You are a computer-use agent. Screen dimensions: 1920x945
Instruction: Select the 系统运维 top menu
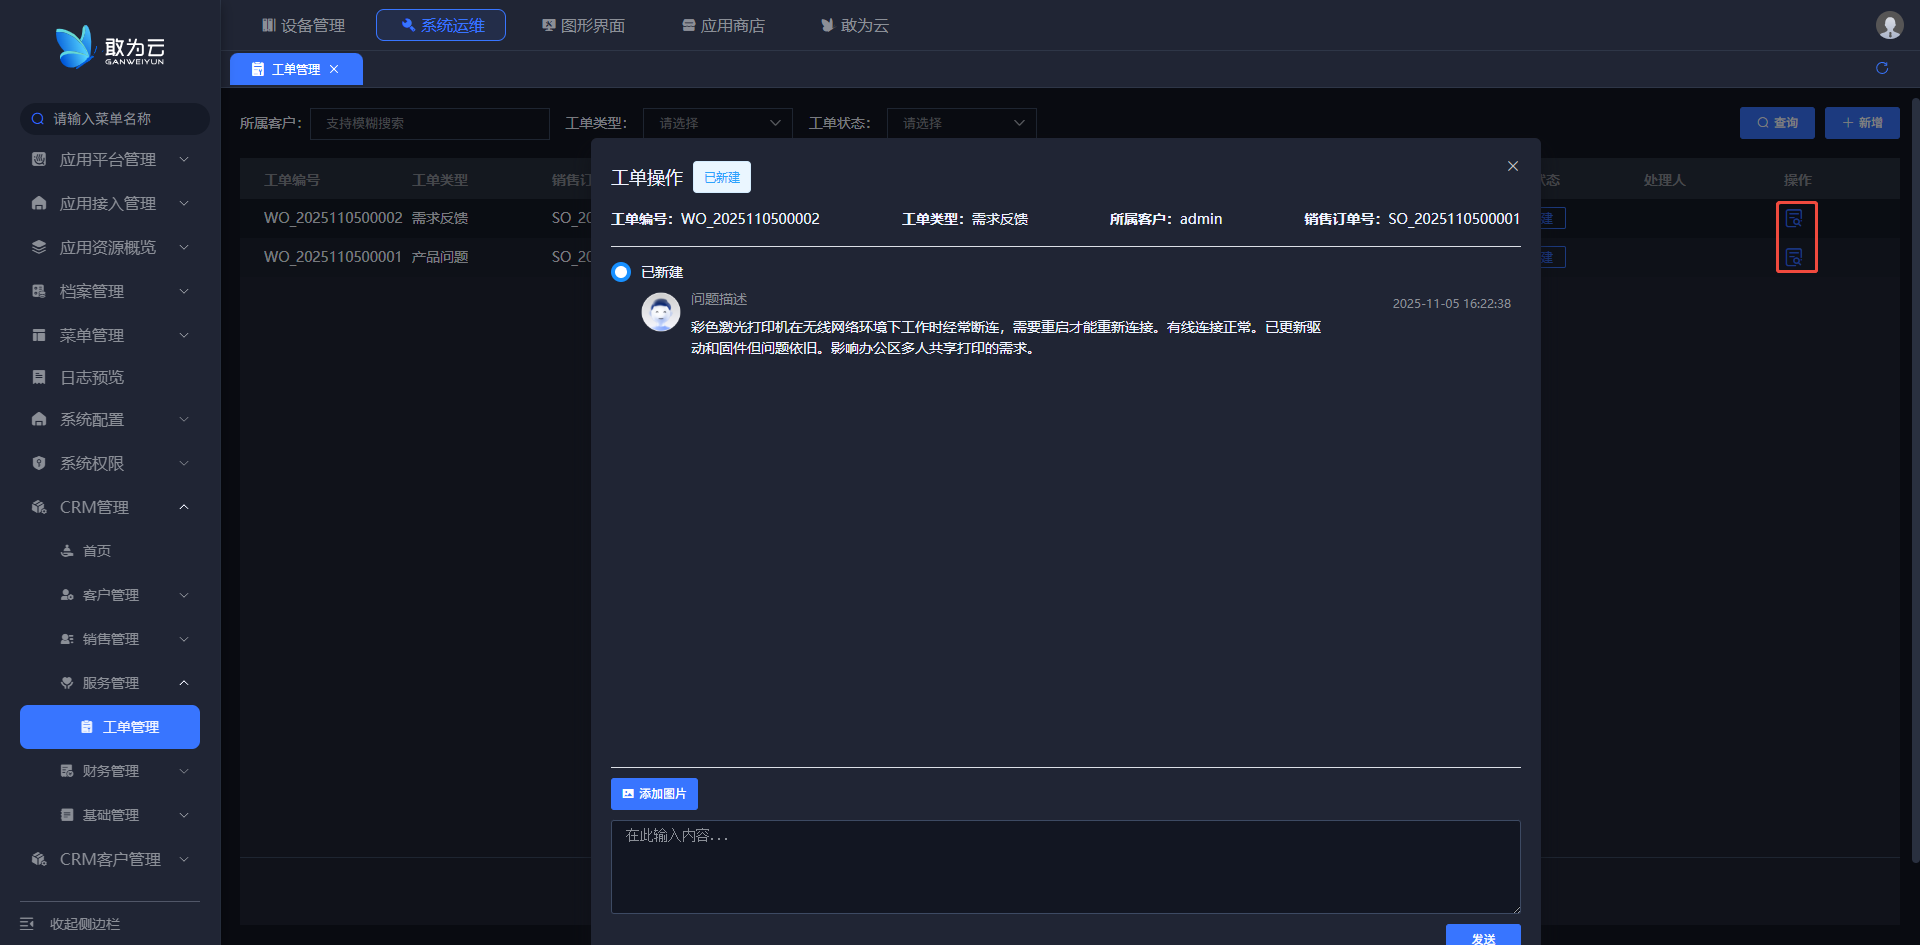coord(441,25)
